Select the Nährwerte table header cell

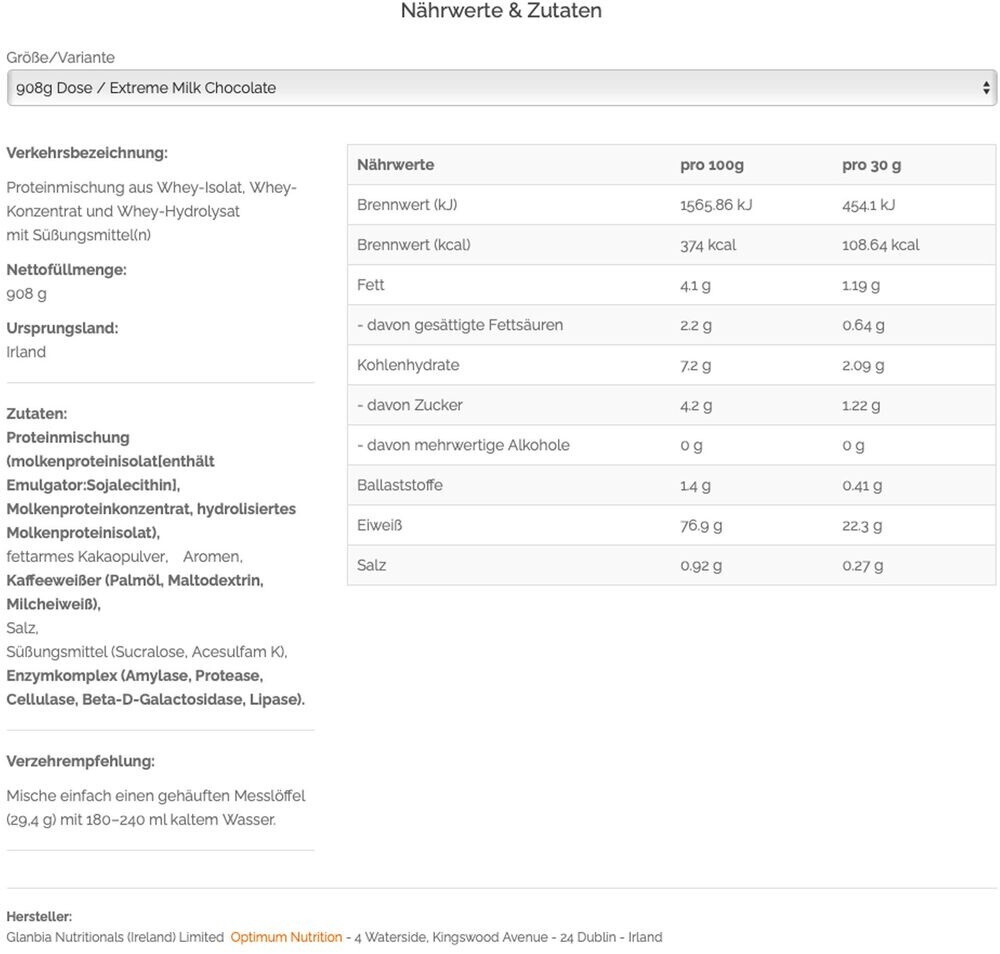click(395, 165)
